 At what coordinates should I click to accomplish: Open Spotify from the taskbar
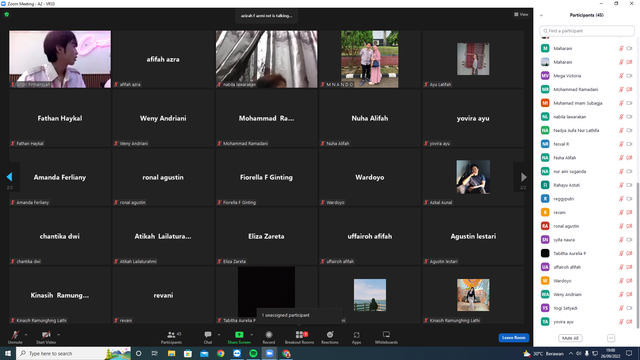tap(253, 353)
